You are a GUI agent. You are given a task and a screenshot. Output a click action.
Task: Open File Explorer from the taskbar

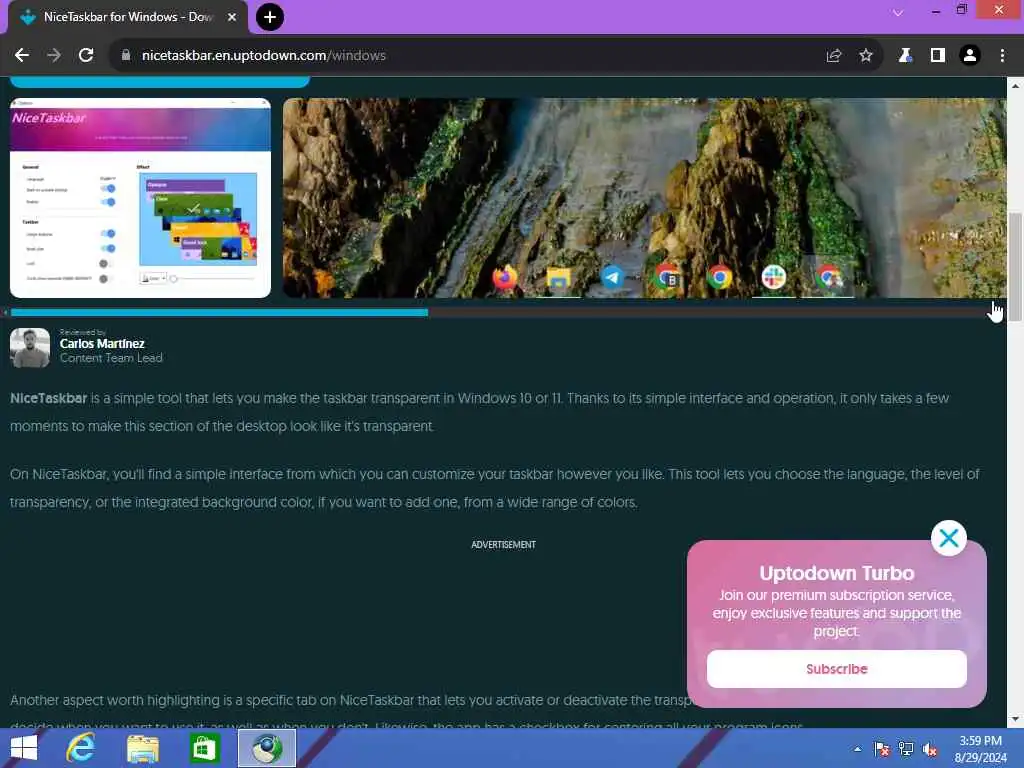pos(142,748)
